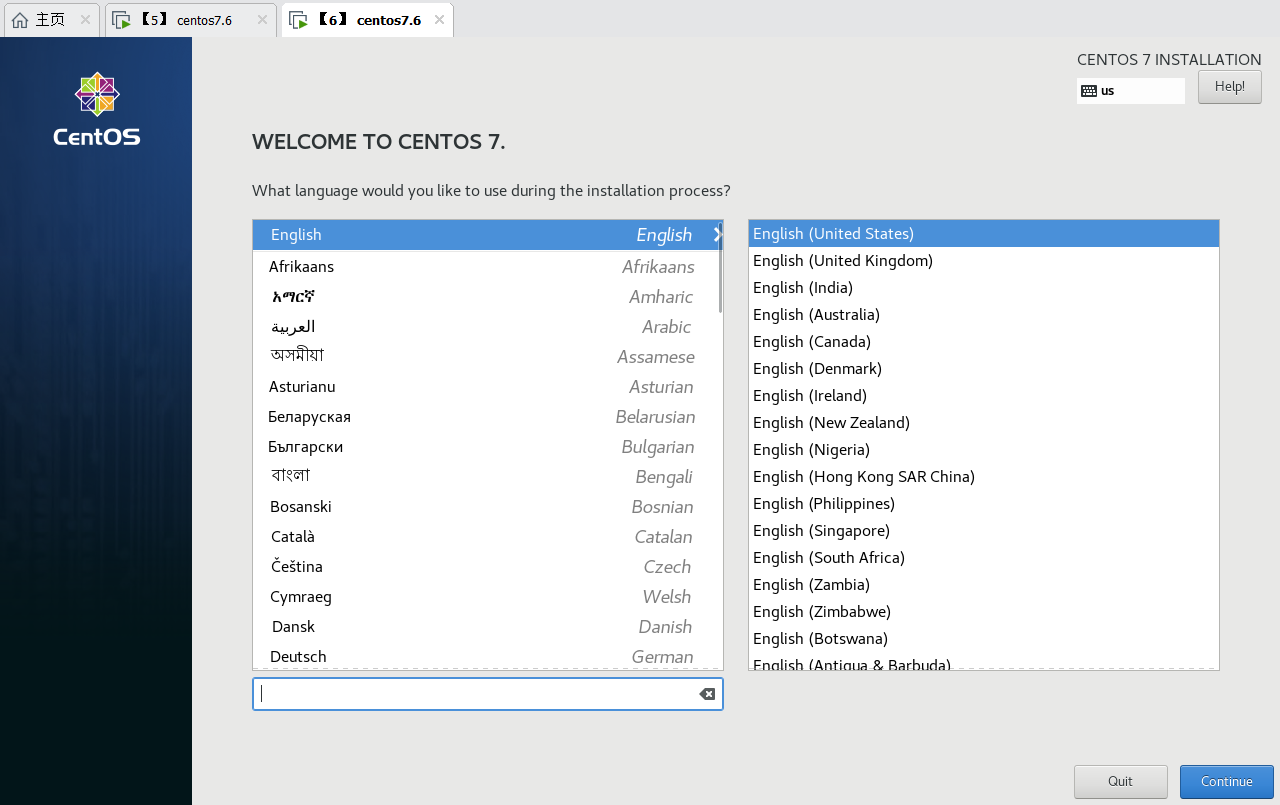This screenshot has height=805, width=1280.
Task: Click the arrow beside the selected English language row
Action: [x=718, y=235]
